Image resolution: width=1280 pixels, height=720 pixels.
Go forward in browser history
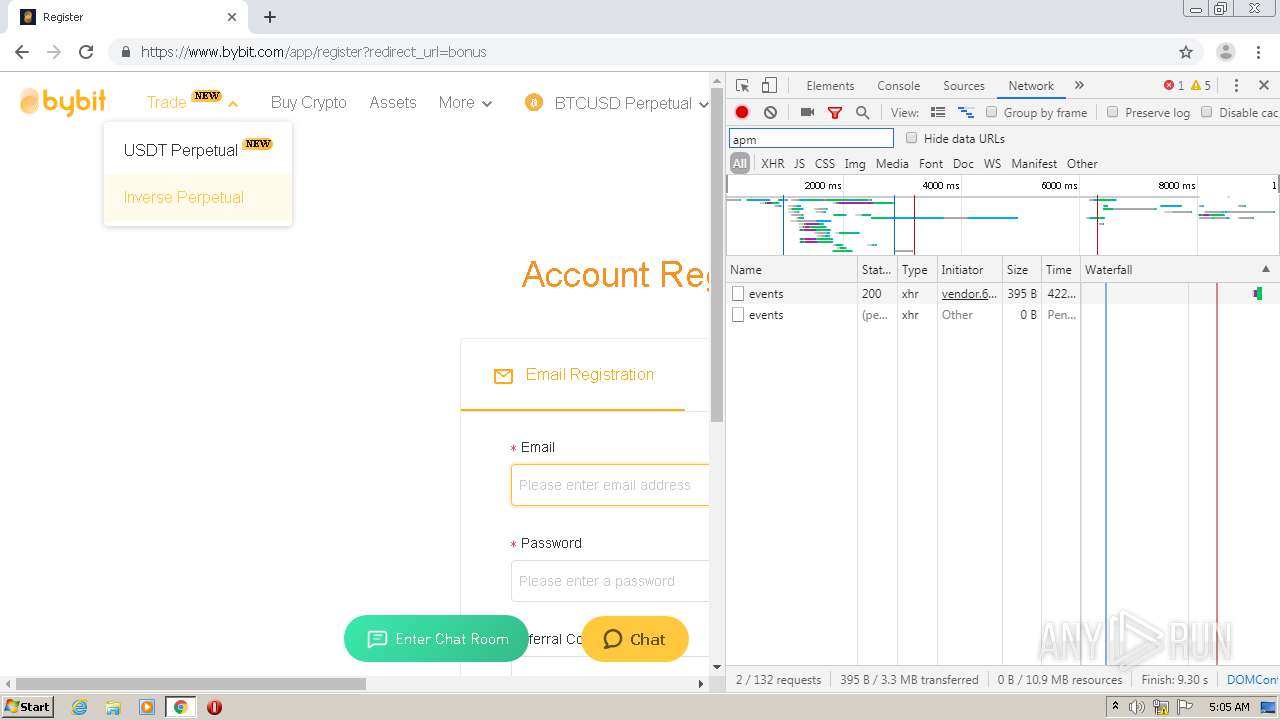[x=54, y=52]
